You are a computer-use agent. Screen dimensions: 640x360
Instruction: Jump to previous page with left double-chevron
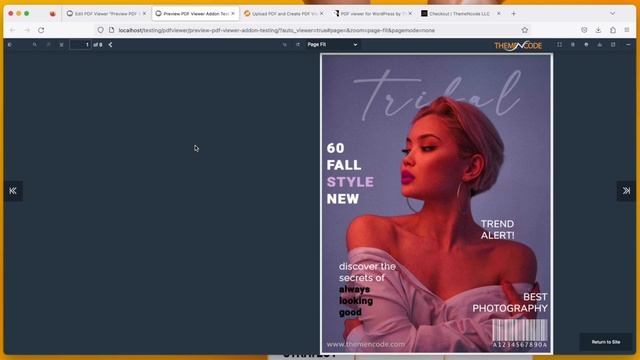(13, 191)
